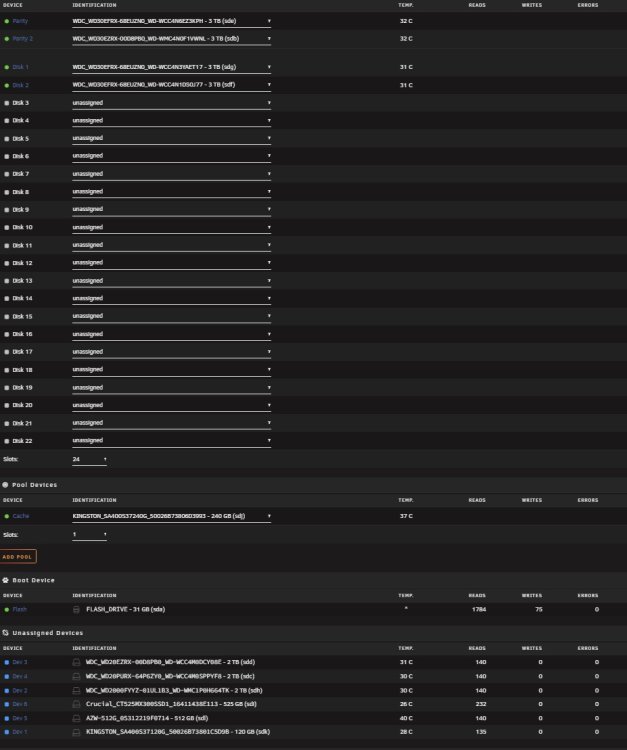This screenshot has height=750, width=627.
Task: Click the gray status square for Disk 3
Action: pyautogui.click(x=7, y=103)
